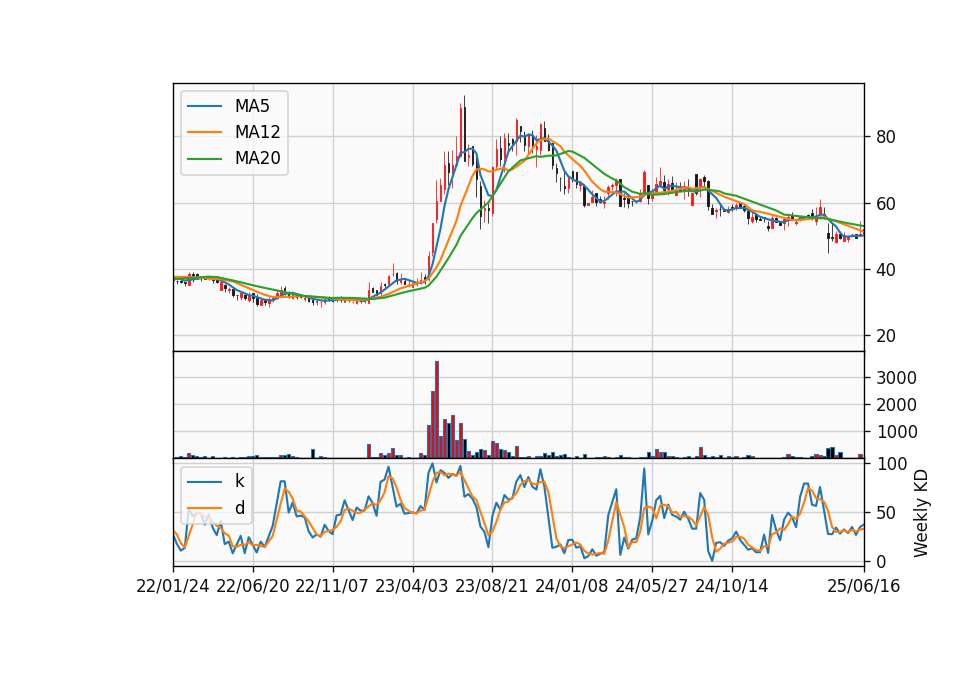The image size is (960, 690).
Task: Click the 24/05/27 date tick label
Action: pos(651,587)
